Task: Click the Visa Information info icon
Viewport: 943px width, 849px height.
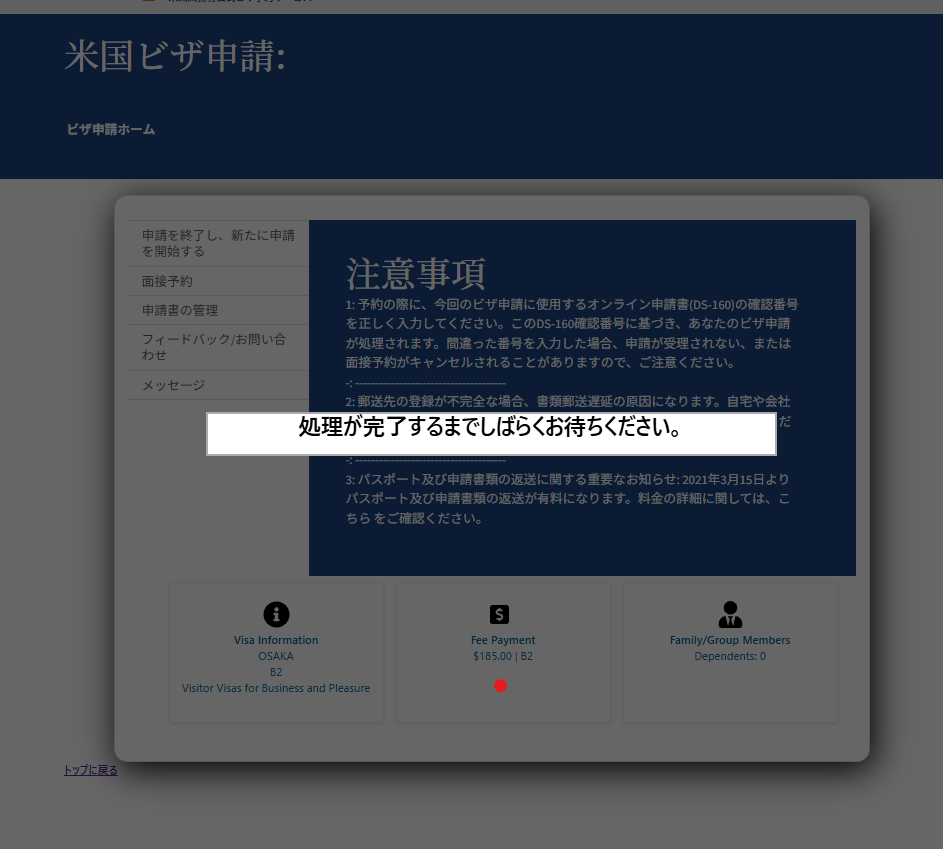Action: (x=276, y=614)
